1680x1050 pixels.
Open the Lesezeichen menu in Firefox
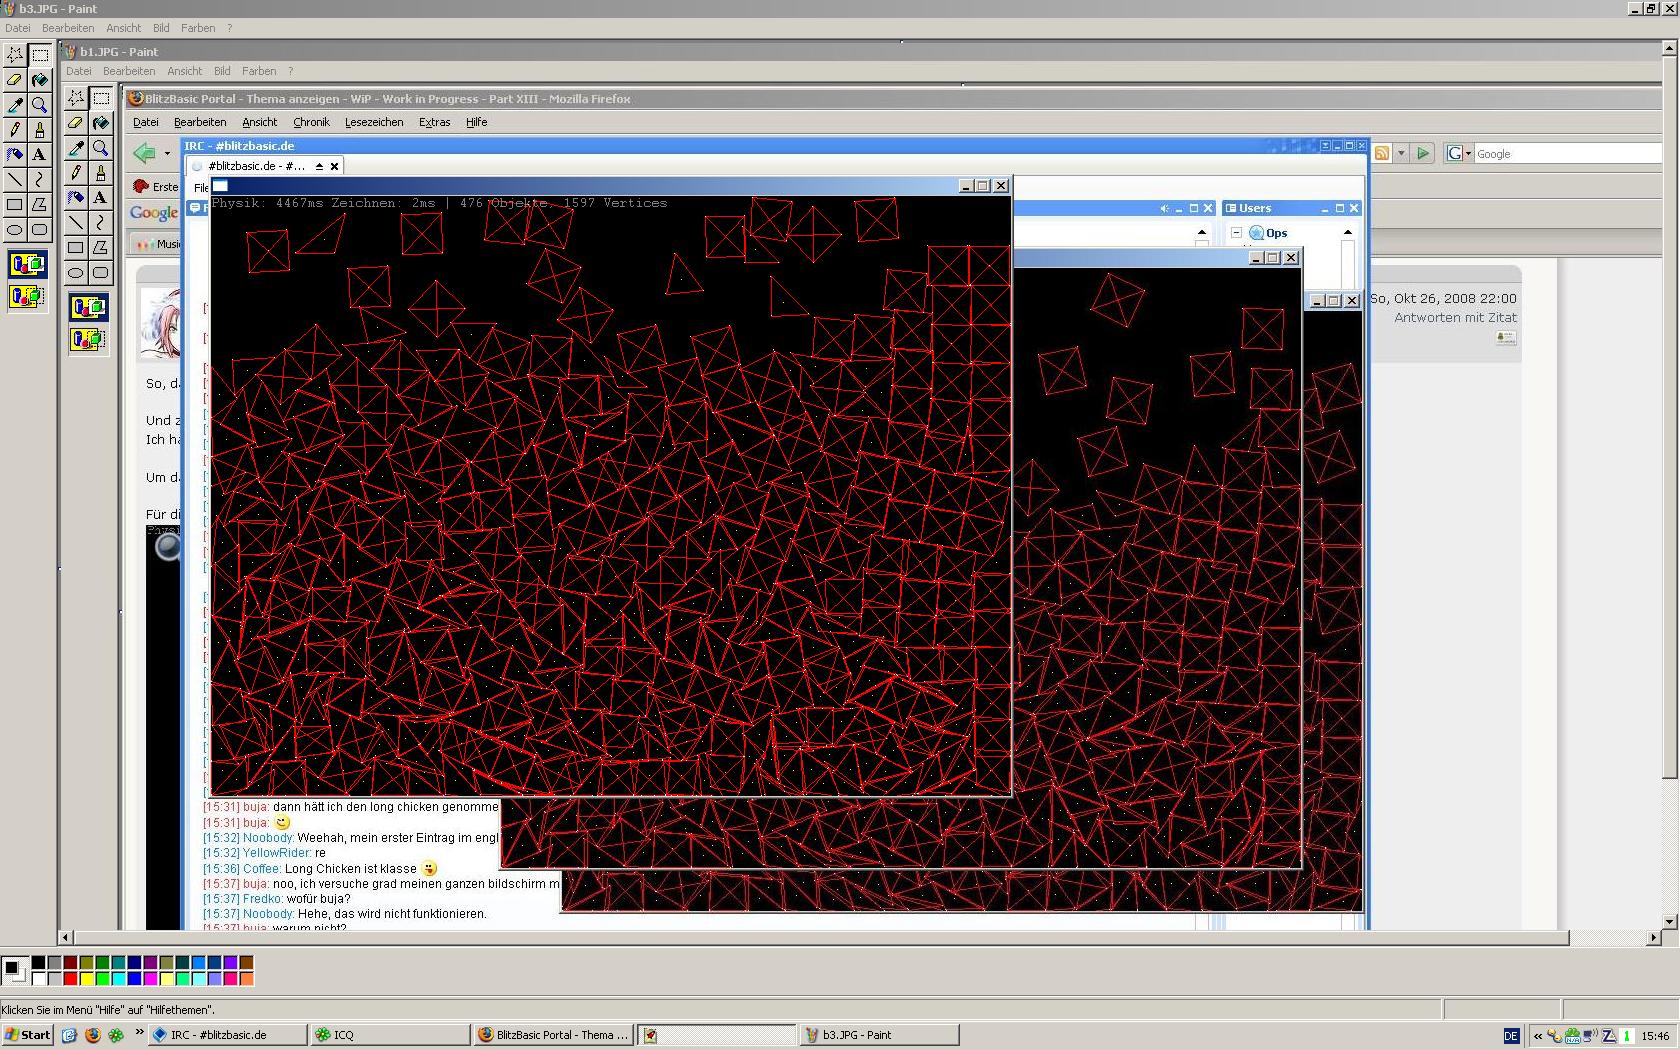[374, 122]
